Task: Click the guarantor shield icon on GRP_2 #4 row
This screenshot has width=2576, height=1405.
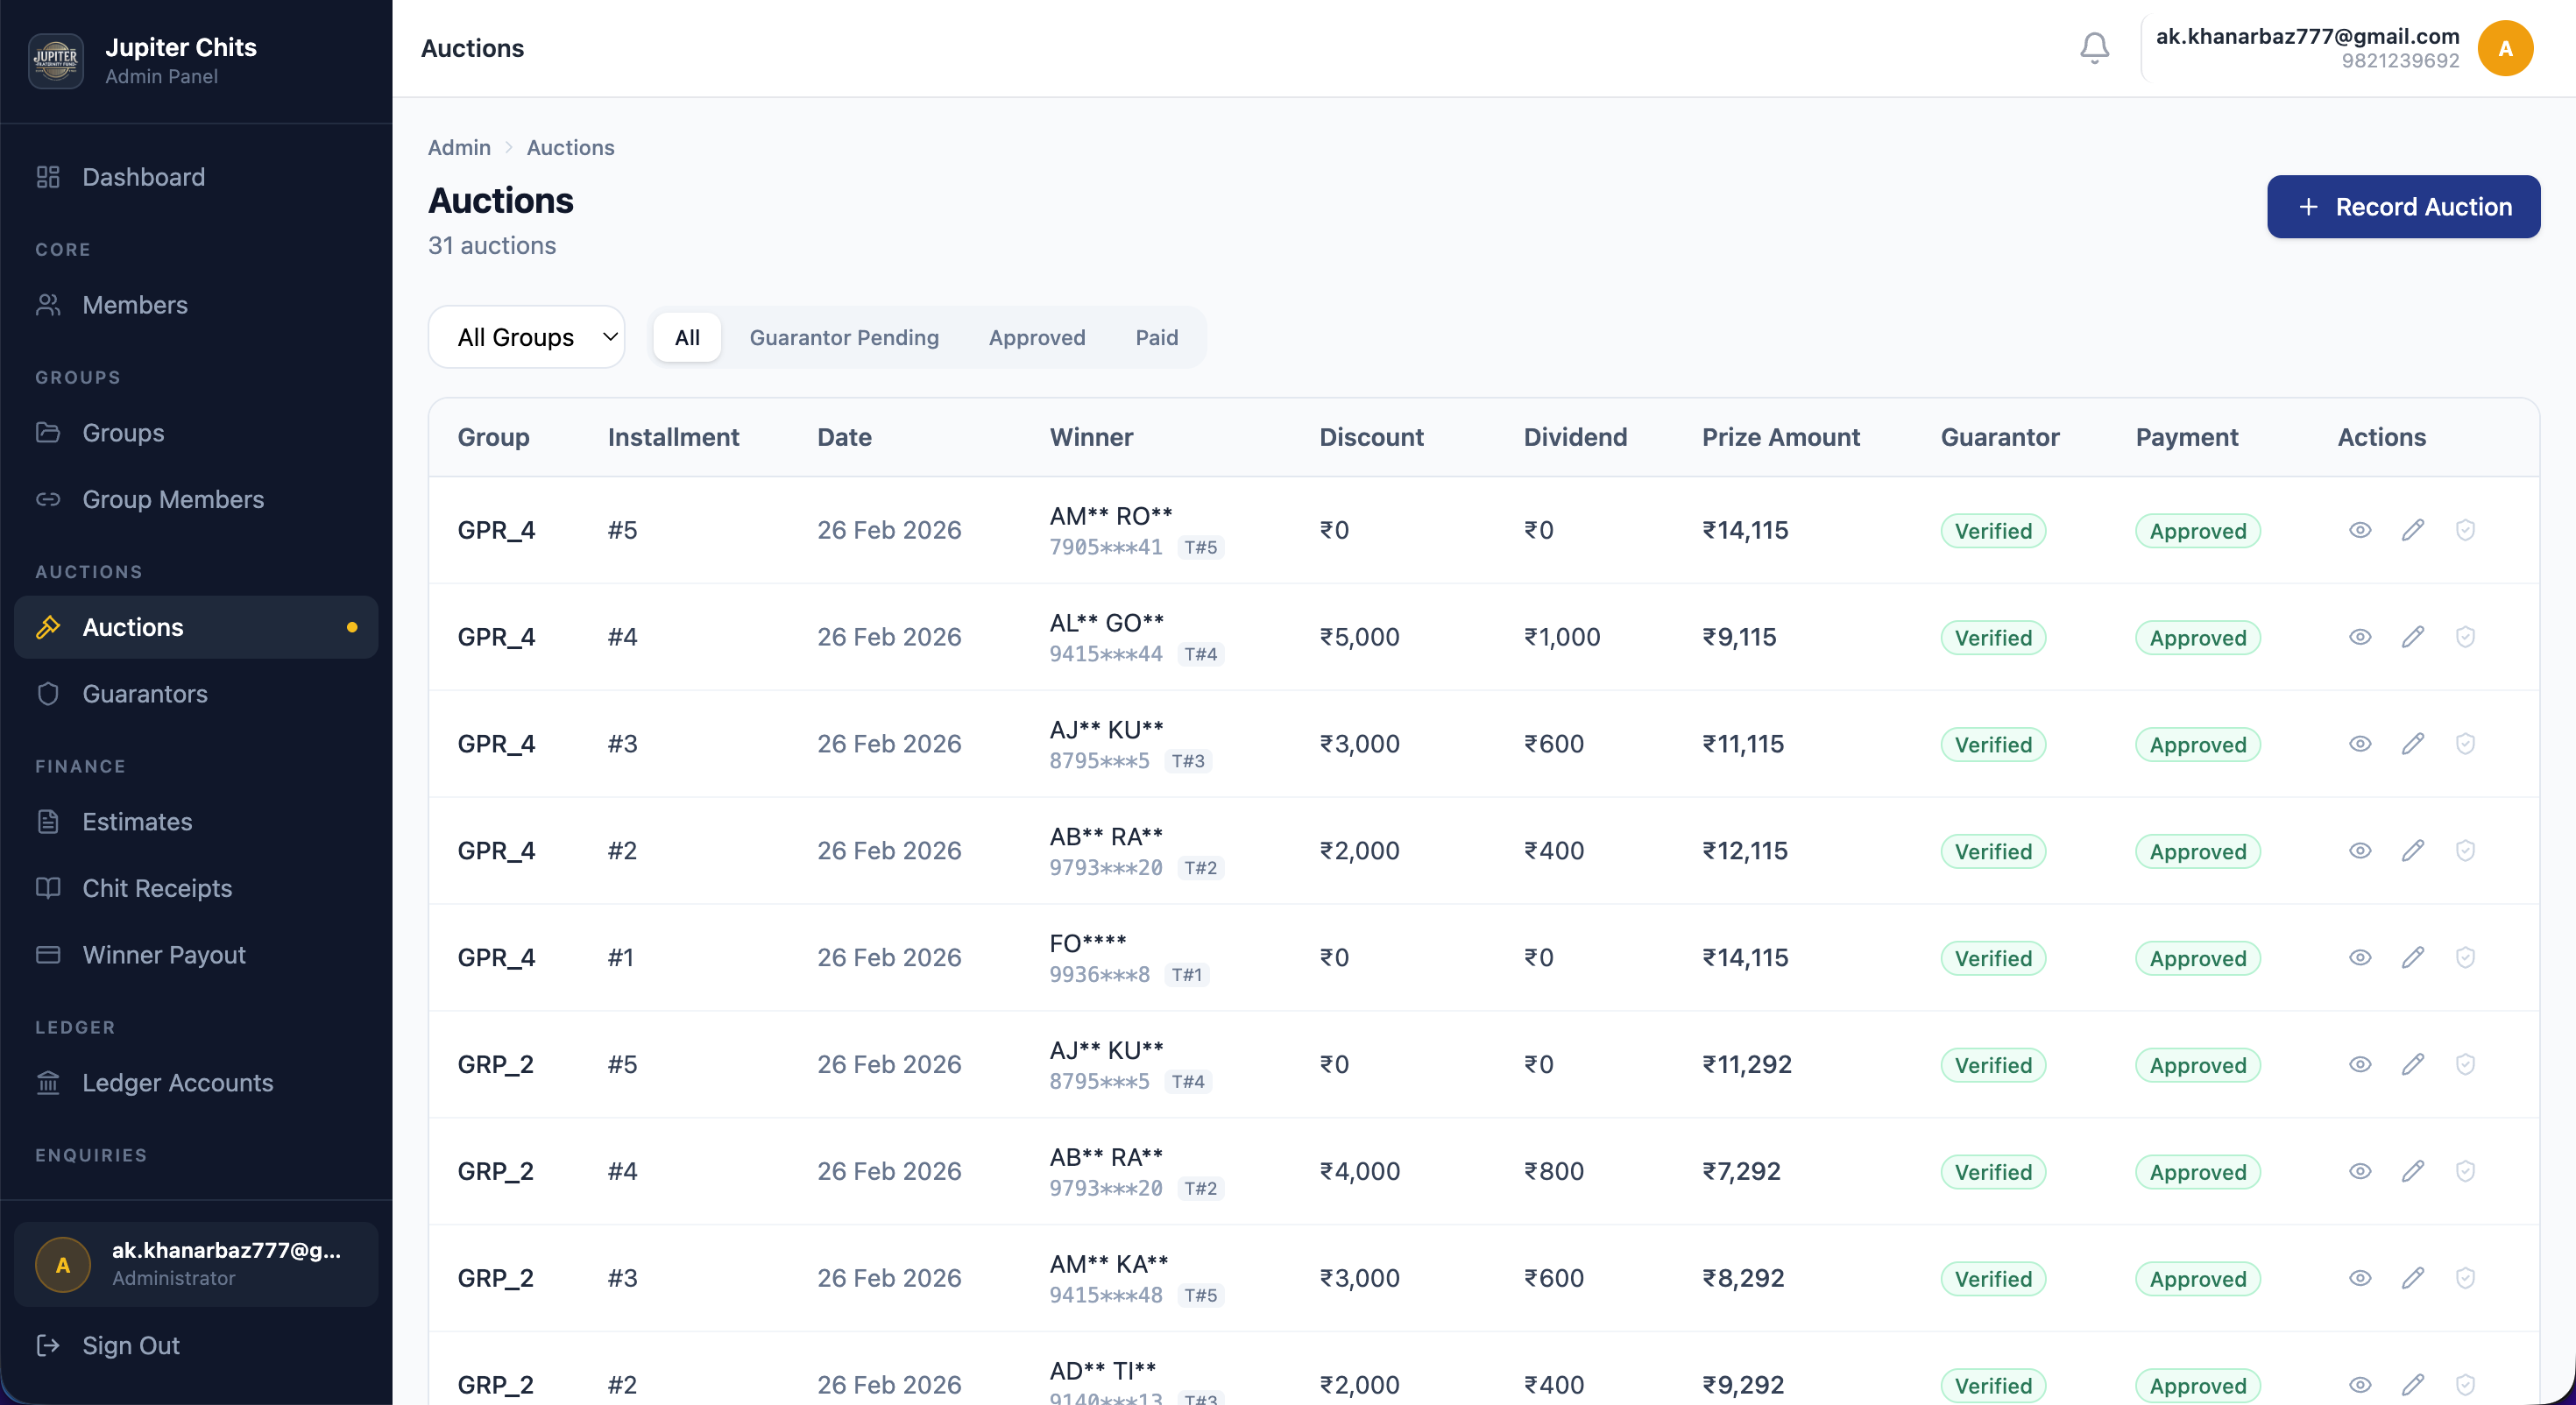Action: [x=2465, y=1171]
